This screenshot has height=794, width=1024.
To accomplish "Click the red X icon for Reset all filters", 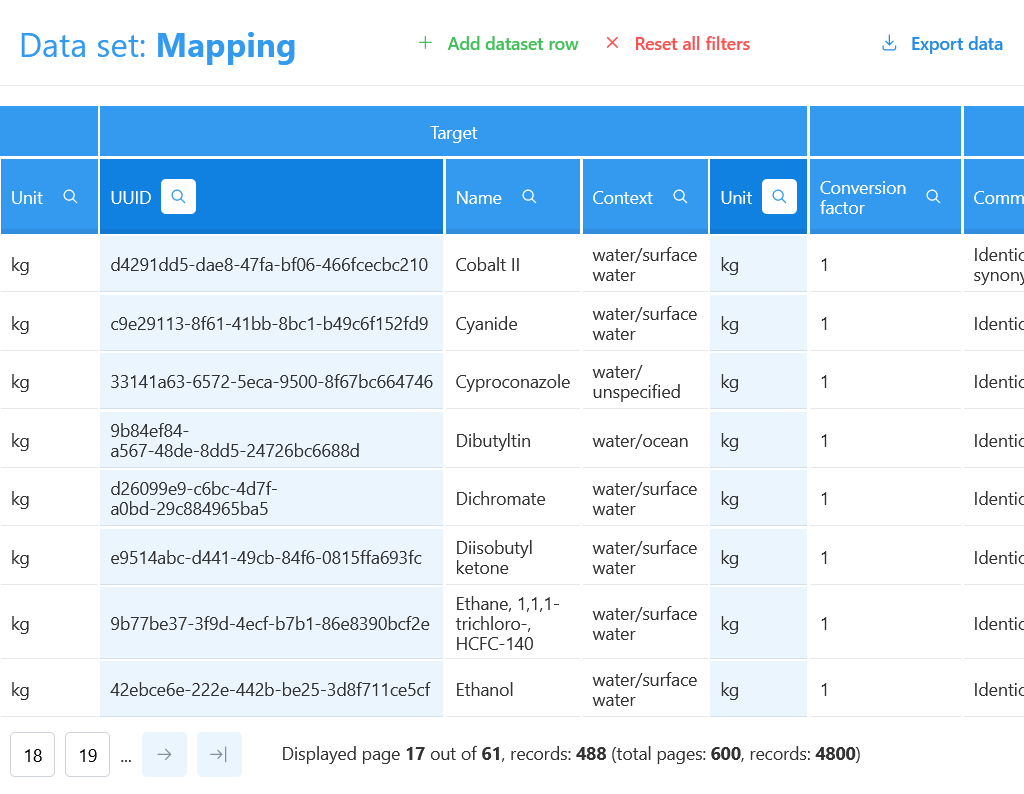I will (x=612, y=43).
